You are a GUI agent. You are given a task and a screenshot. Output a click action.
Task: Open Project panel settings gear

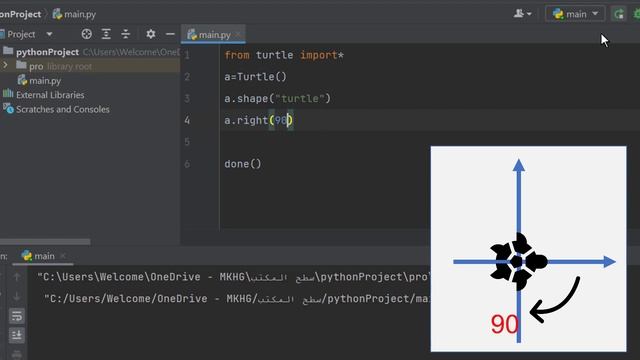[x=151, y=34]
